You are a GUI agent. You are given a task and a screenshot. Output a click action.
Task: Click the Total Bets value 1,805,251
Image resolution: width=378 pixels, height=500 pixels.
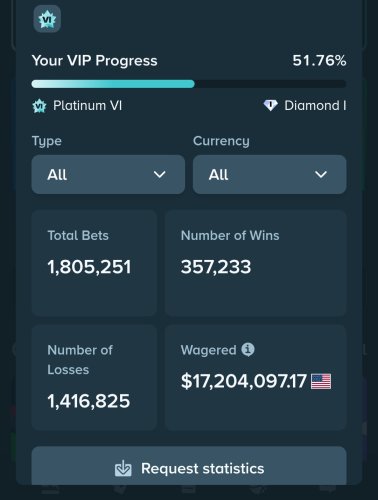click(89, 267)
